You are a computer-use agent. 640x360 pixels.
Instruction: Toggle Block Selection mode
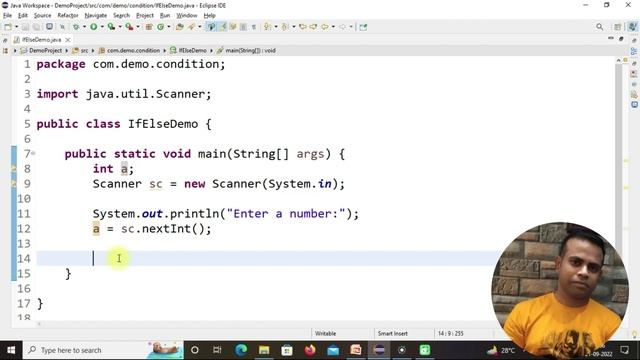(243, 27)
